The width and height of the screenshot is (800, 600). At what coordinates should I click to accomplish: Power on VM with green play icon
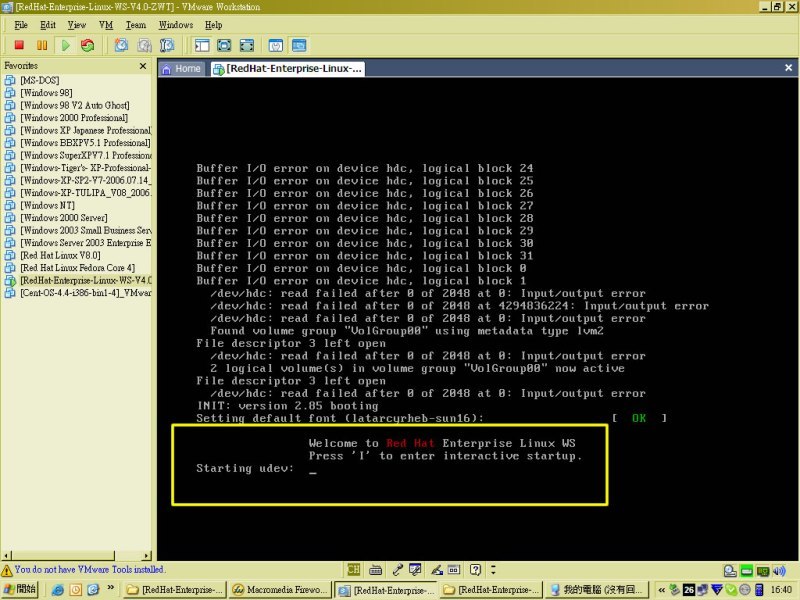point(65,45)
